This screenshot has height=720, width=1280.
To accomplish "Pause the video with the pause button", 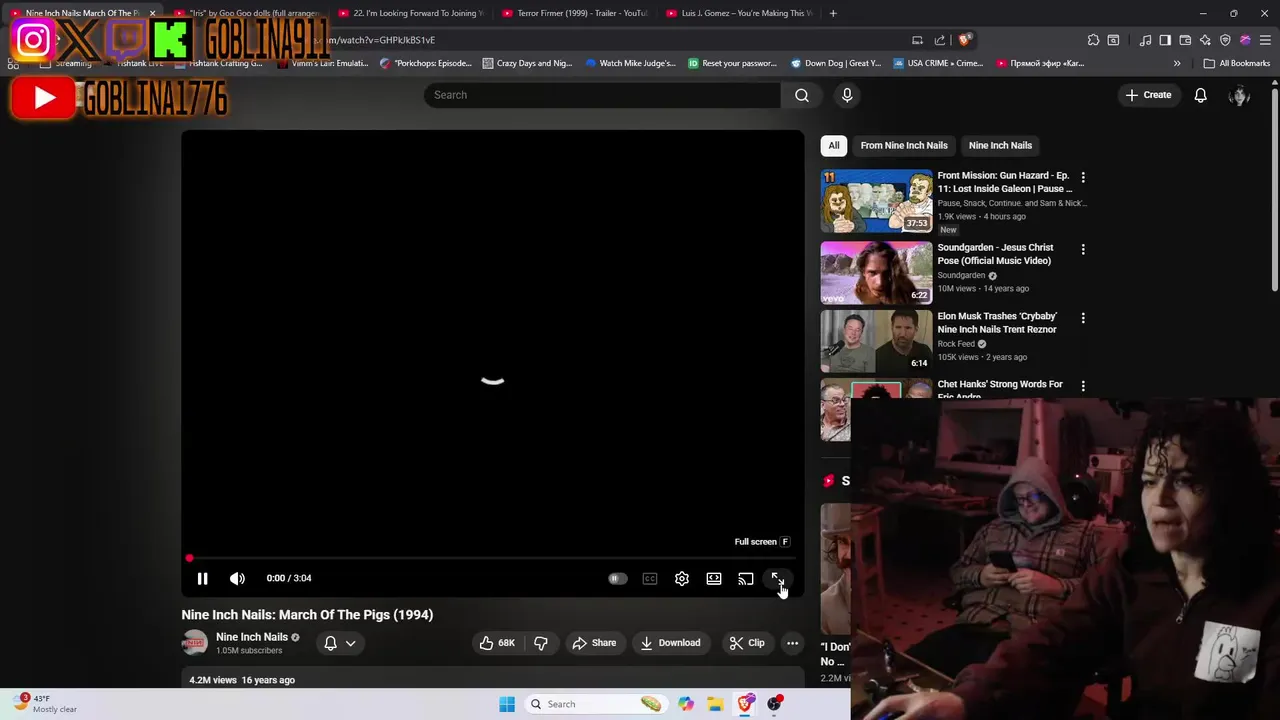I will [202, 578].
